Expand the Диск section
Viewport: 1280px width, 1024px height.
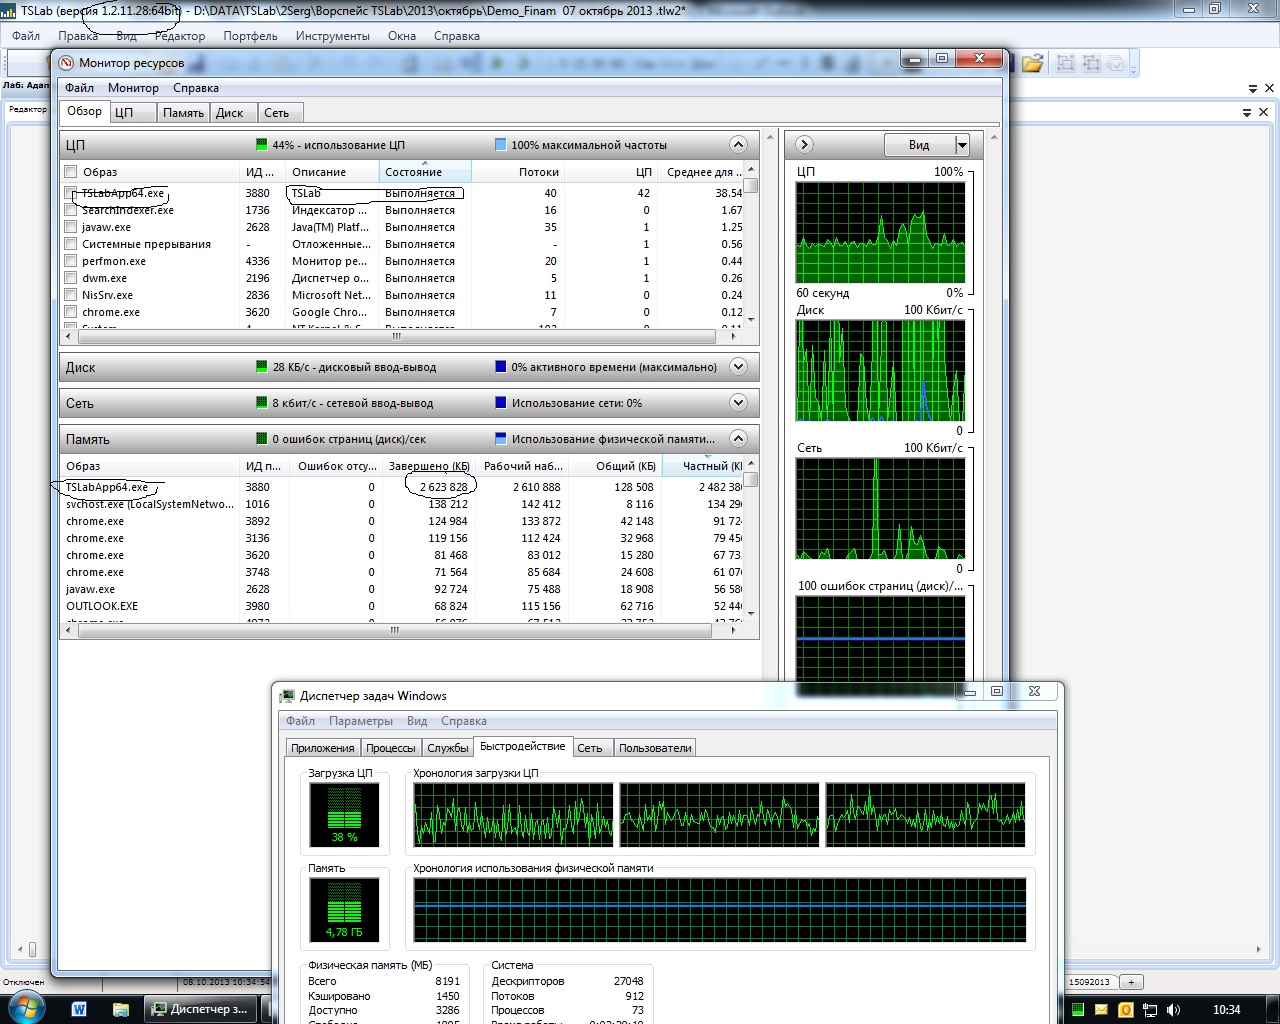coord(738,367)
